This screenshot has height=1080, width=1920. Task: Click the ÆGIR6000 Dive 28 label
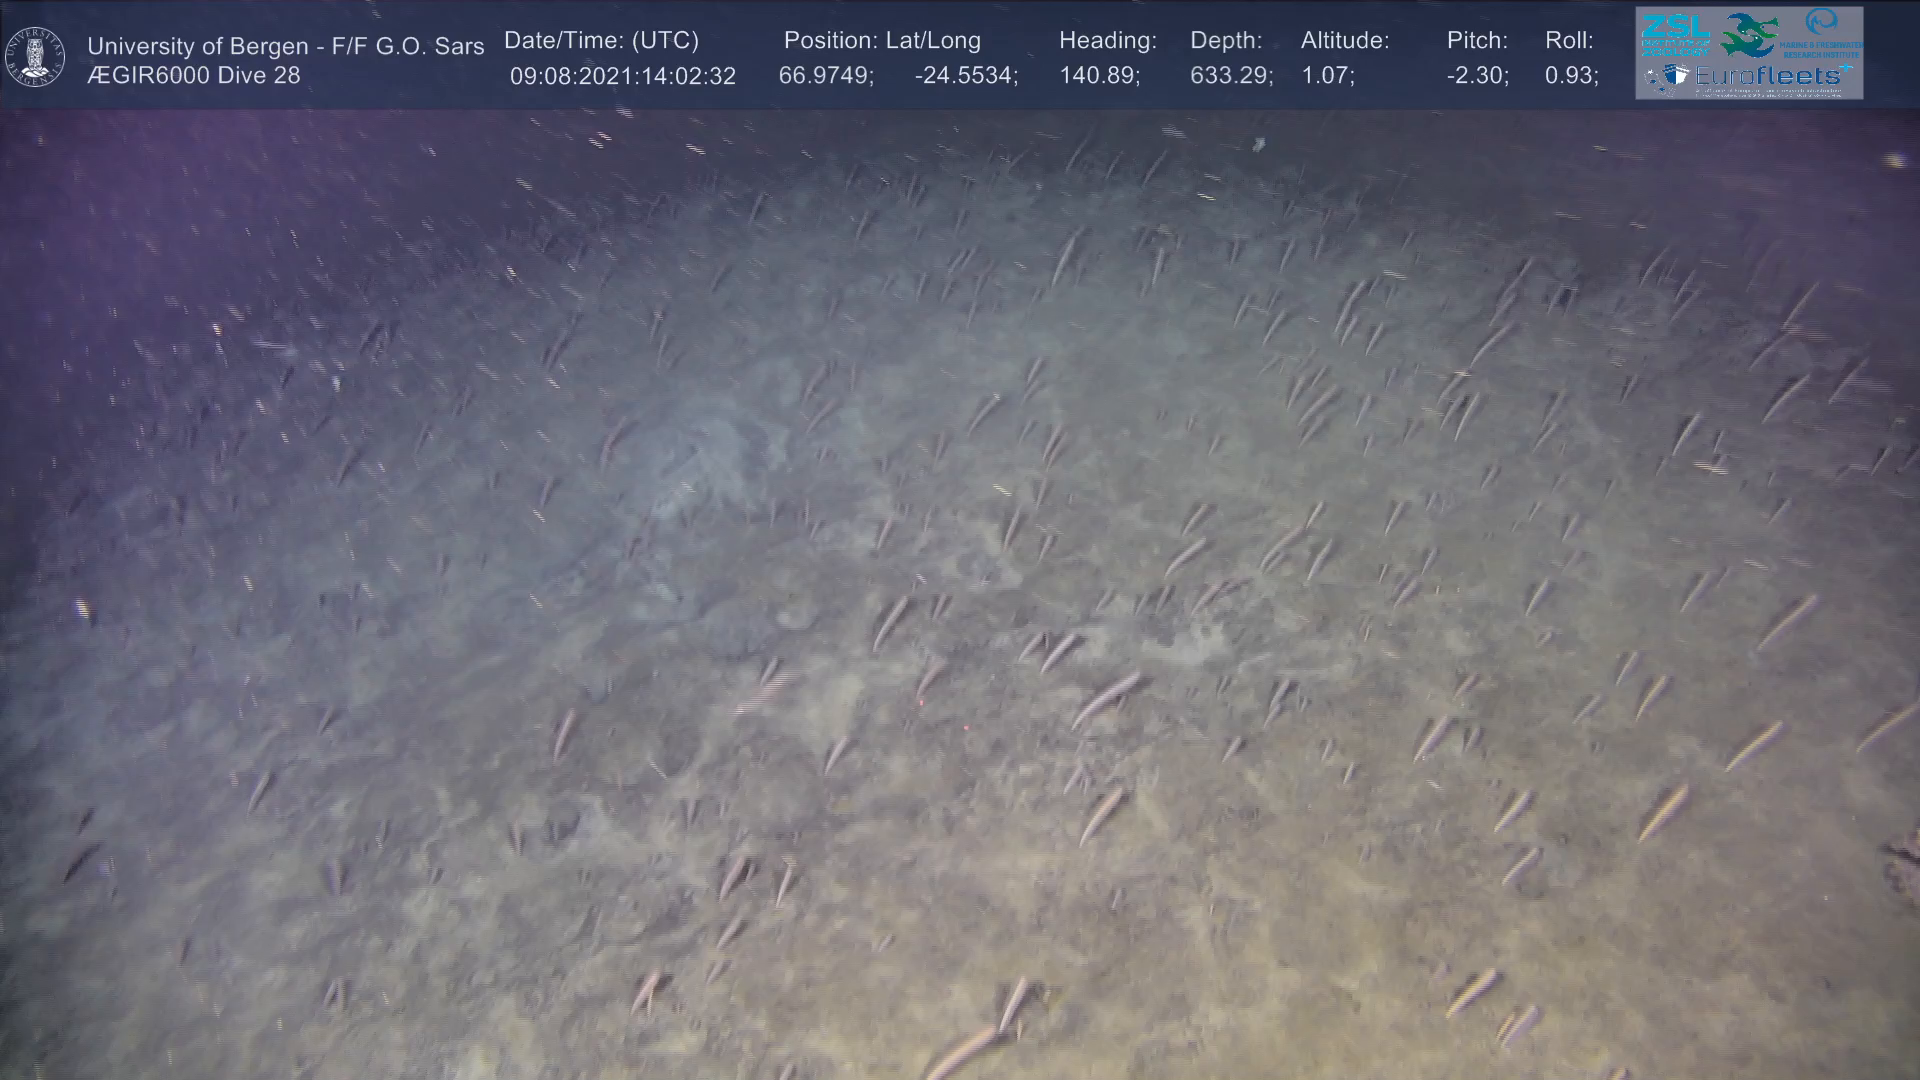point(194,76)
